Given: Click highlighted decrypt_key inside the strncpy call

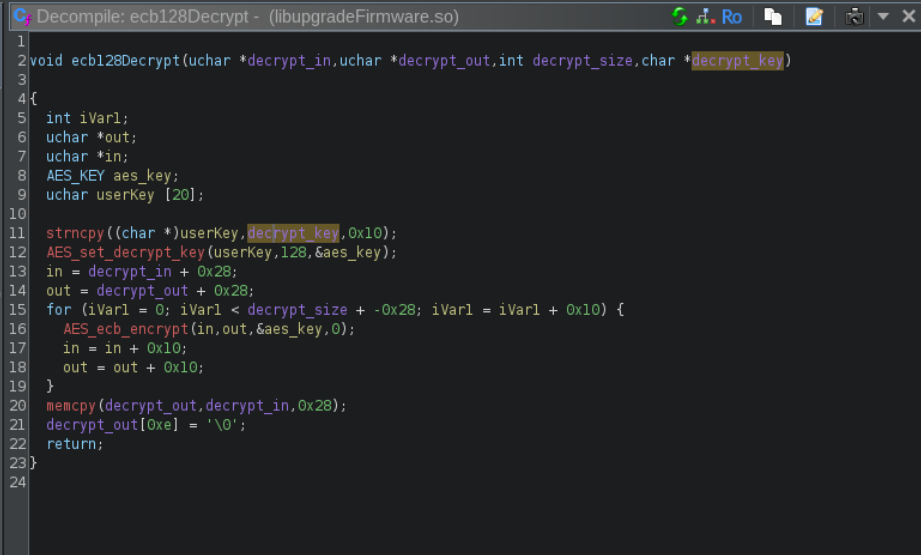Looking at the screenshot, I should point(293,233).
